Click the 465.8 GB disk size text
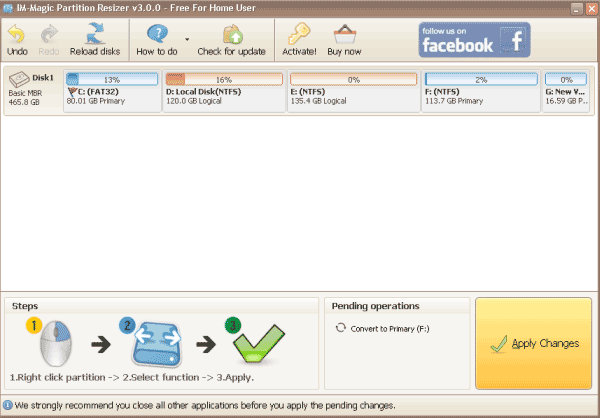Image resolution: width=600 pixels, height=418 pixels. pyautogui.click(x=24, y=102)
